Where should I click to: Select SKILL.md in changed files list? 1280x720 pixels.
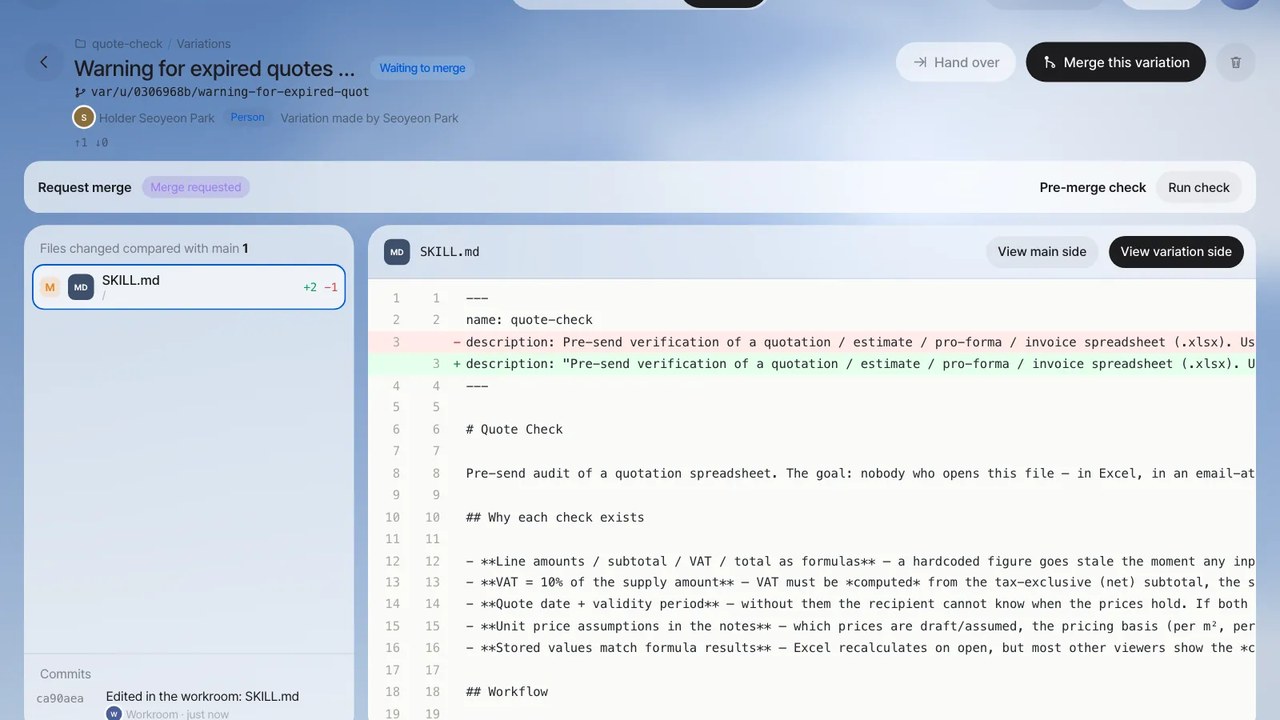point(189,287)
